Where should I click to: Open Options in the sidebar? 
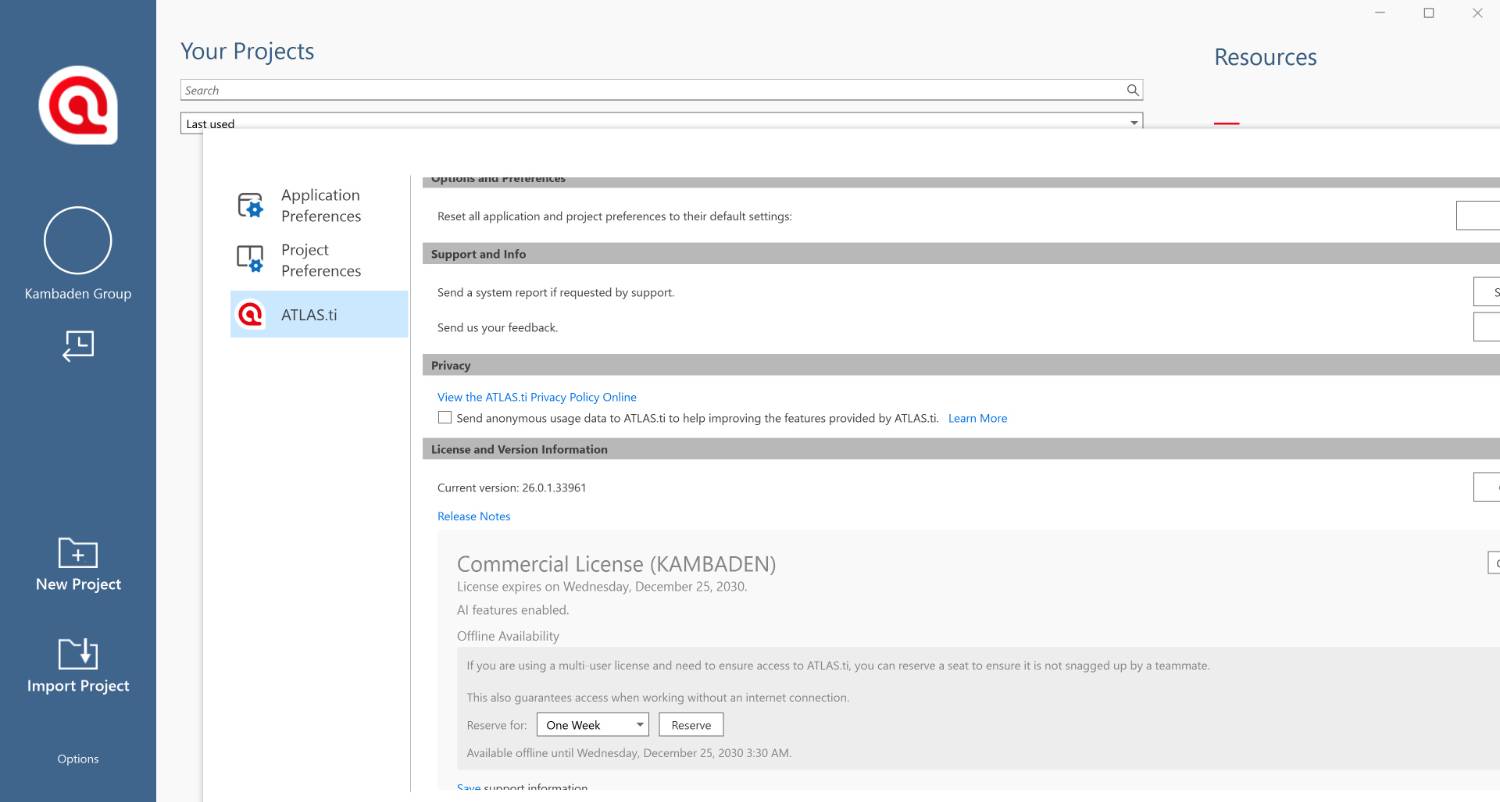coord(78,759)
